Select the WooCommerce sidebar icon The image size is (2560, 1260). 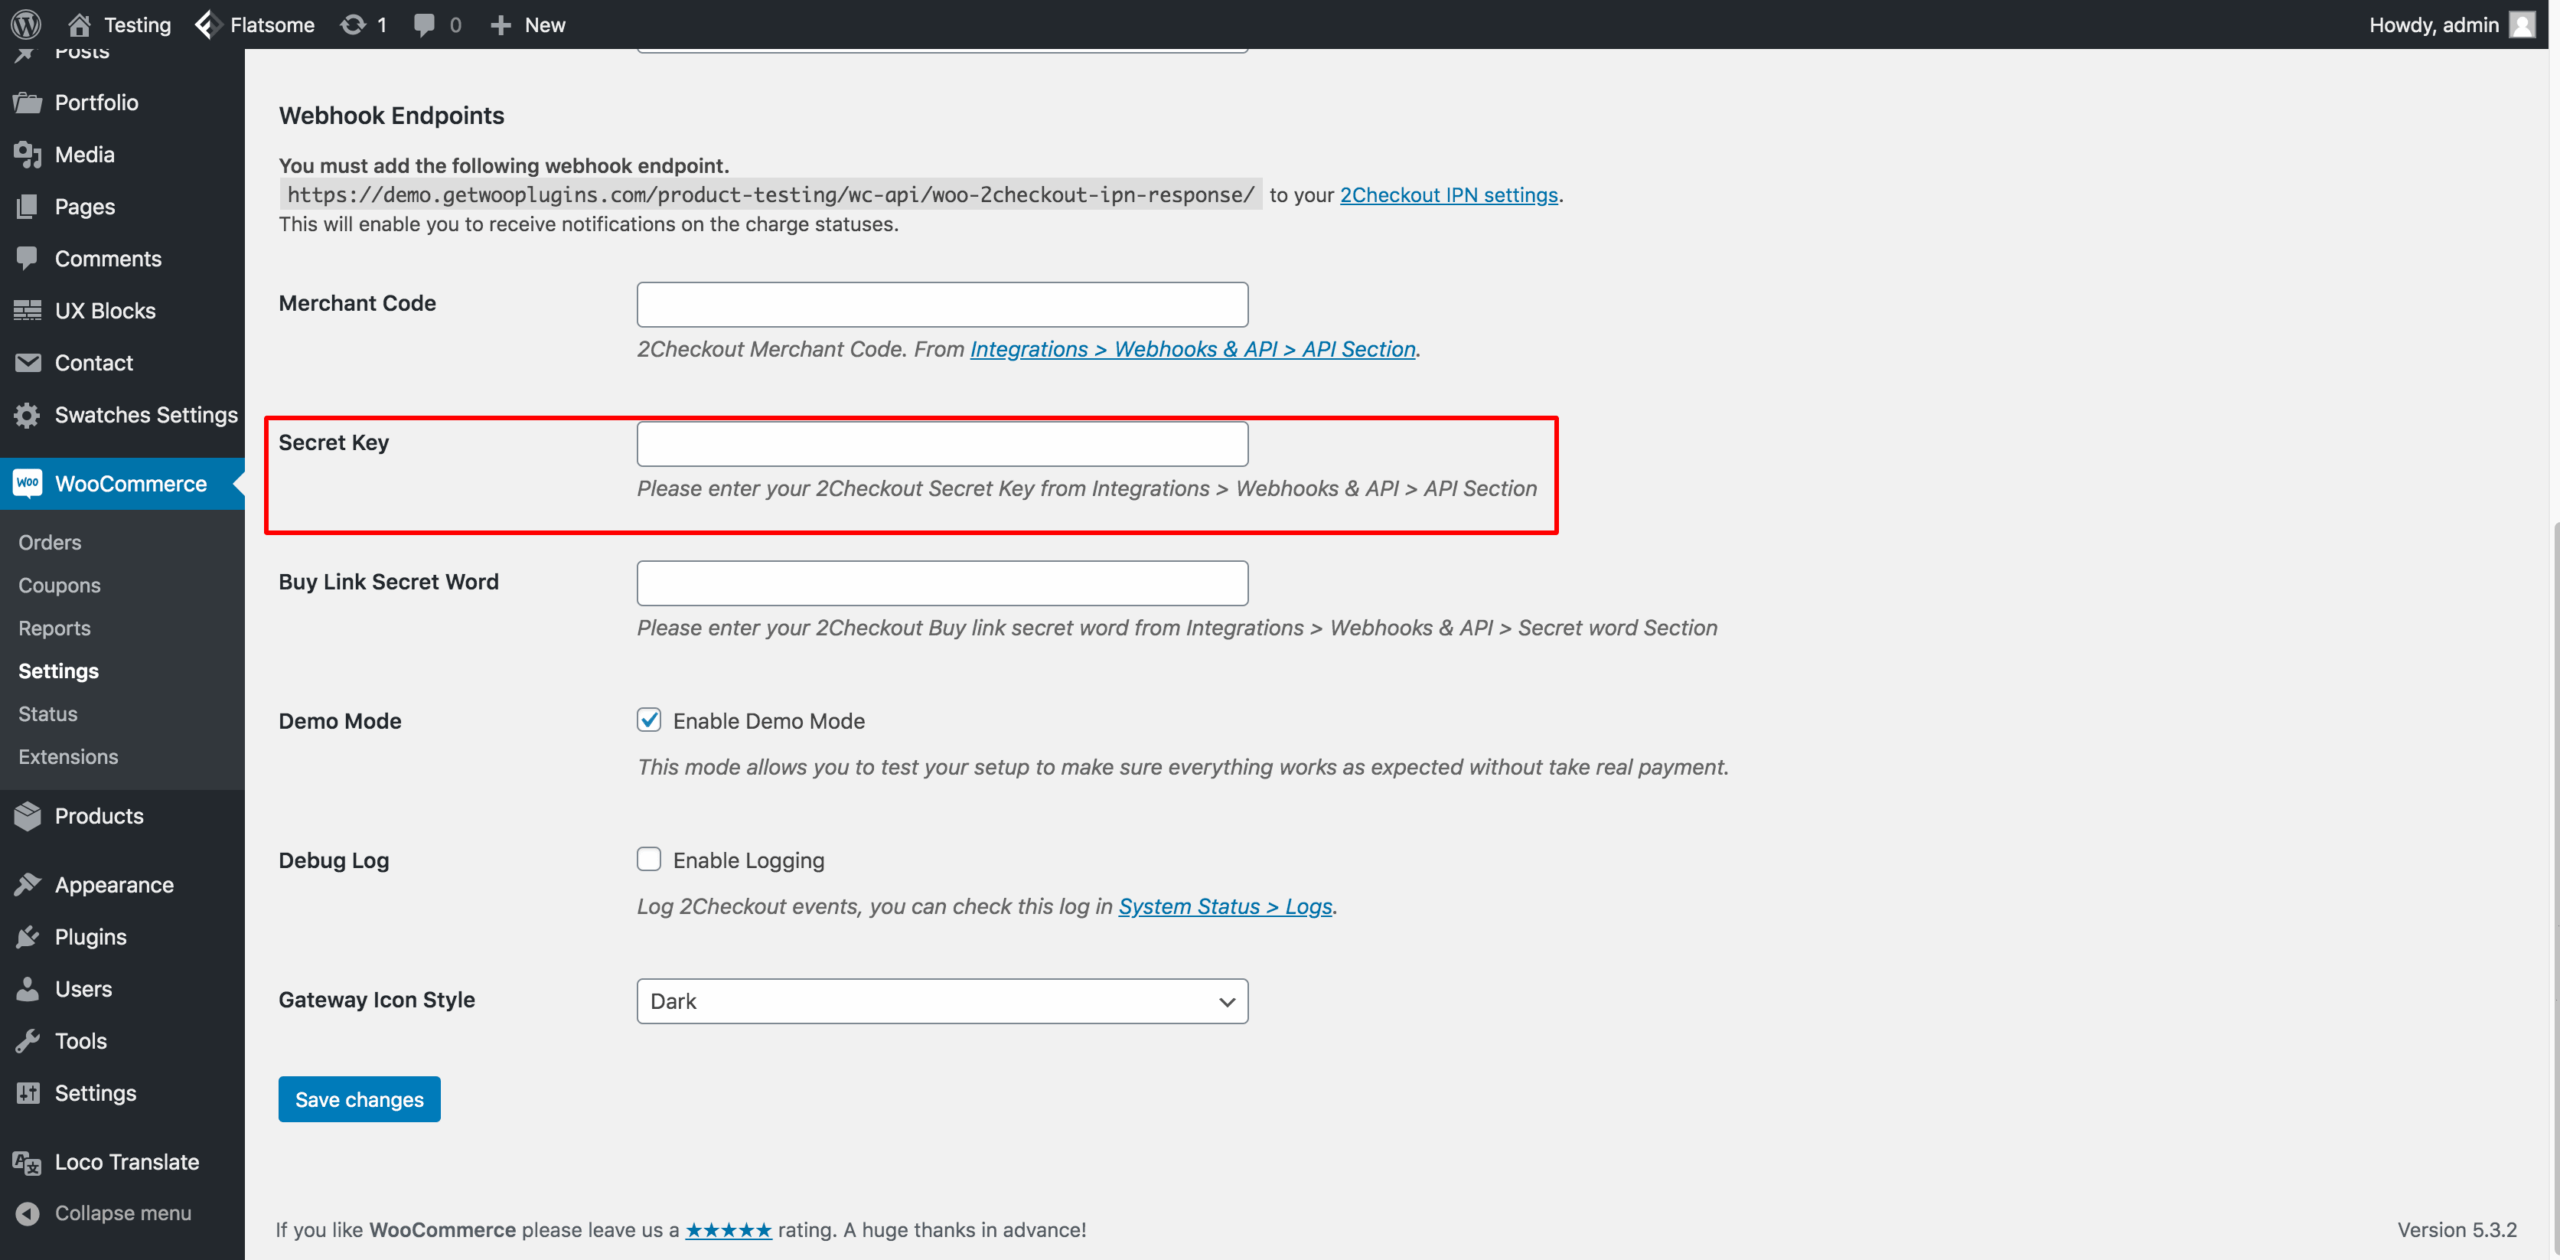[28, 483]
